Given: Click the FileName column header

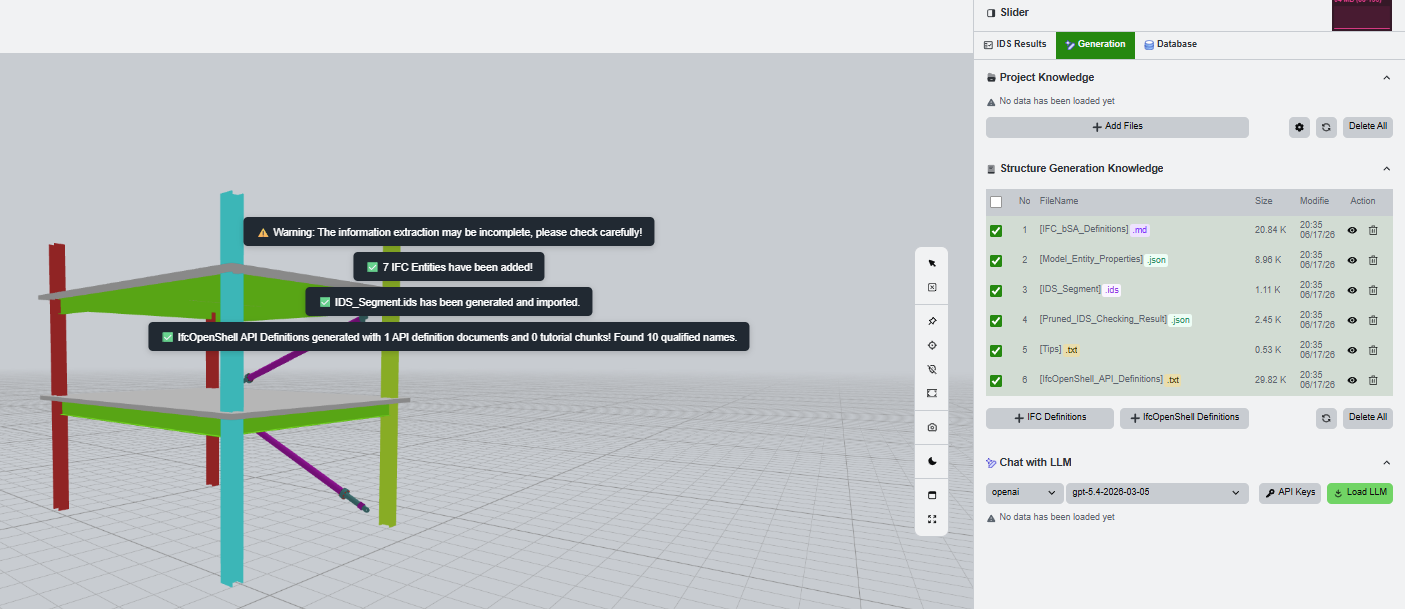Looking at the screenshot, I should (1059, 202).
